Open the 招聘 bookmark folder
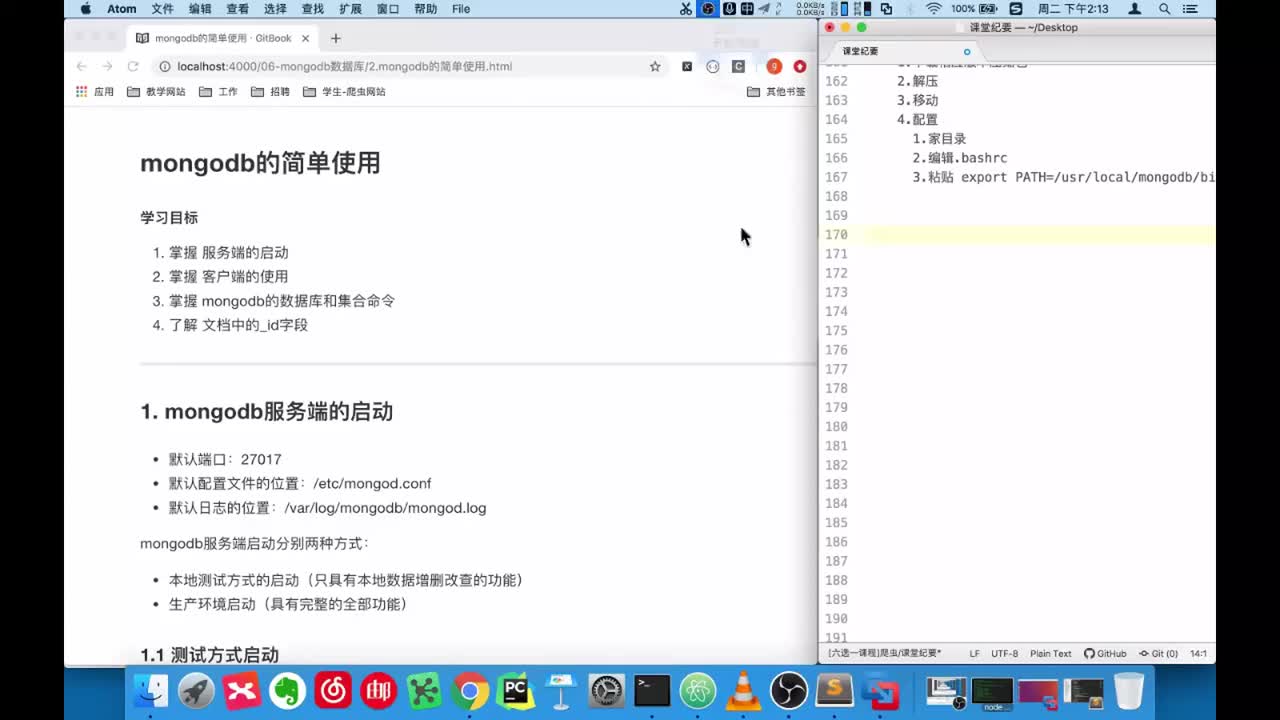This screenshot has width=1280, height=720. point(271,91)
